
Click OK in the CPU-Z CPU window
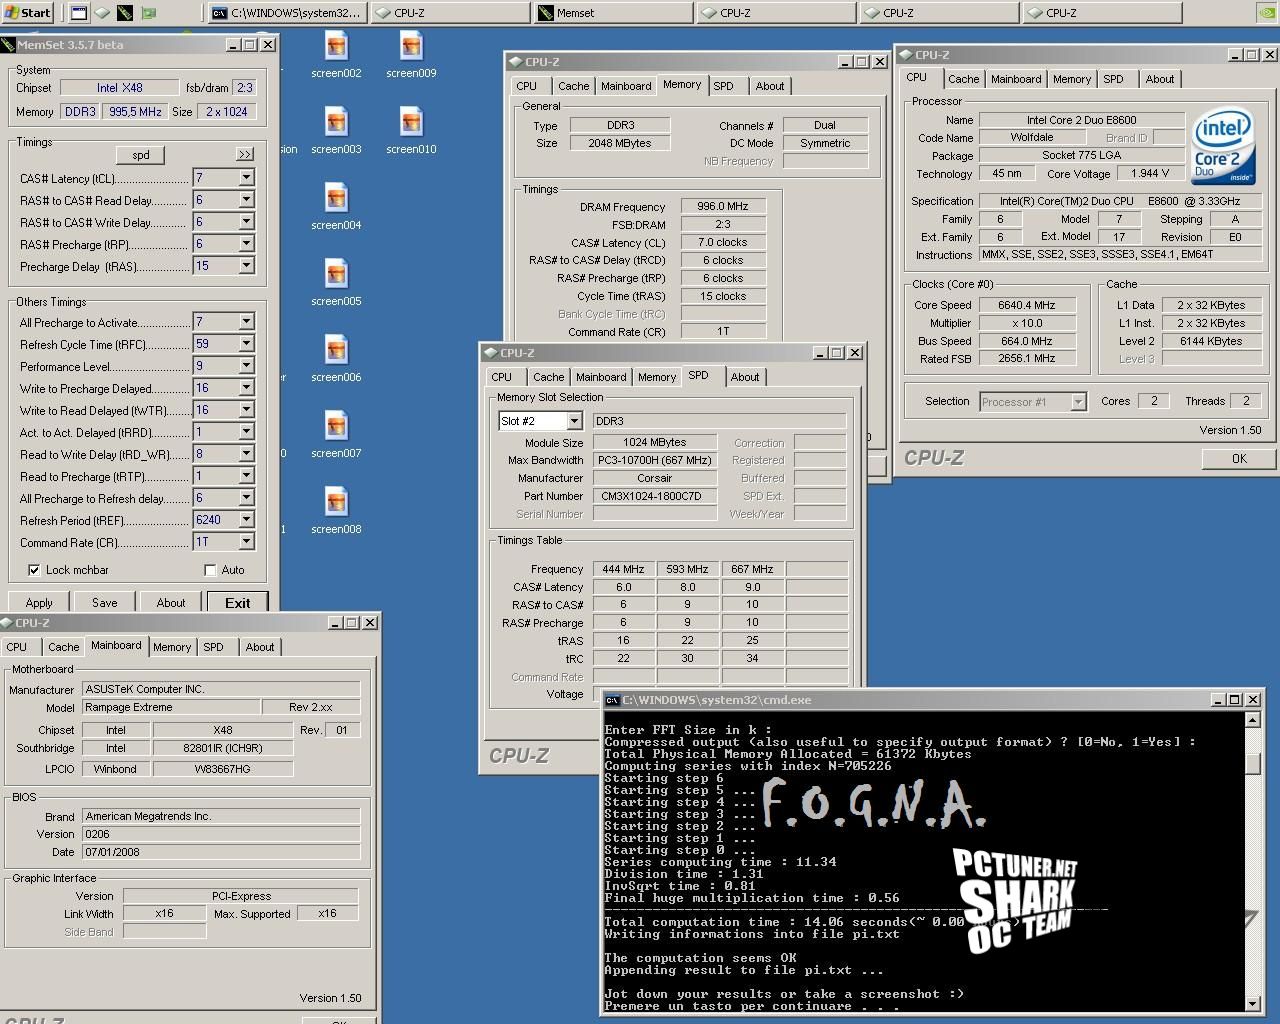(1239, 459)
